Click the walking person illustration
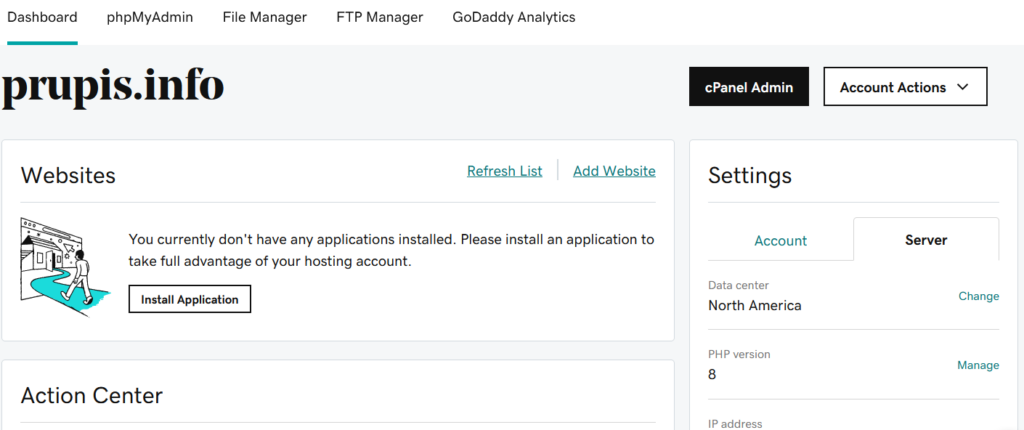This screenshot has height=430, width=1024. click(x=64, y=269)
